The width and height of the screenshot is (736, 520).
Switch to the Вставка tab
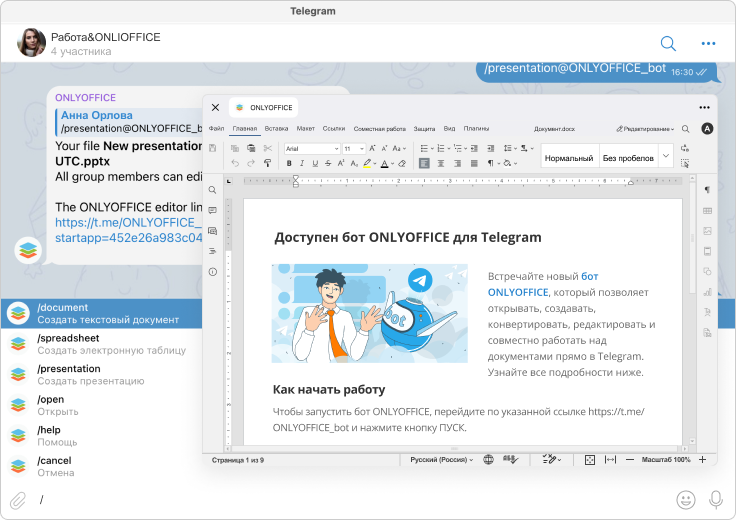click(x=276, y=129)
